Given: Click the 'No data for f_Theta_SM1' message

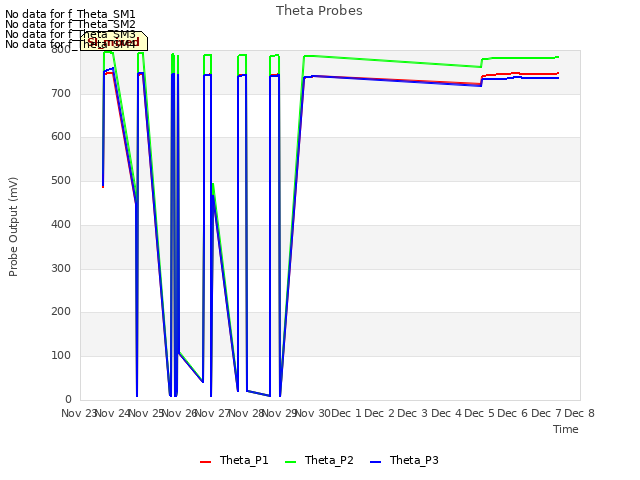Looking at the screenshot, I should [x=70, y=14].
